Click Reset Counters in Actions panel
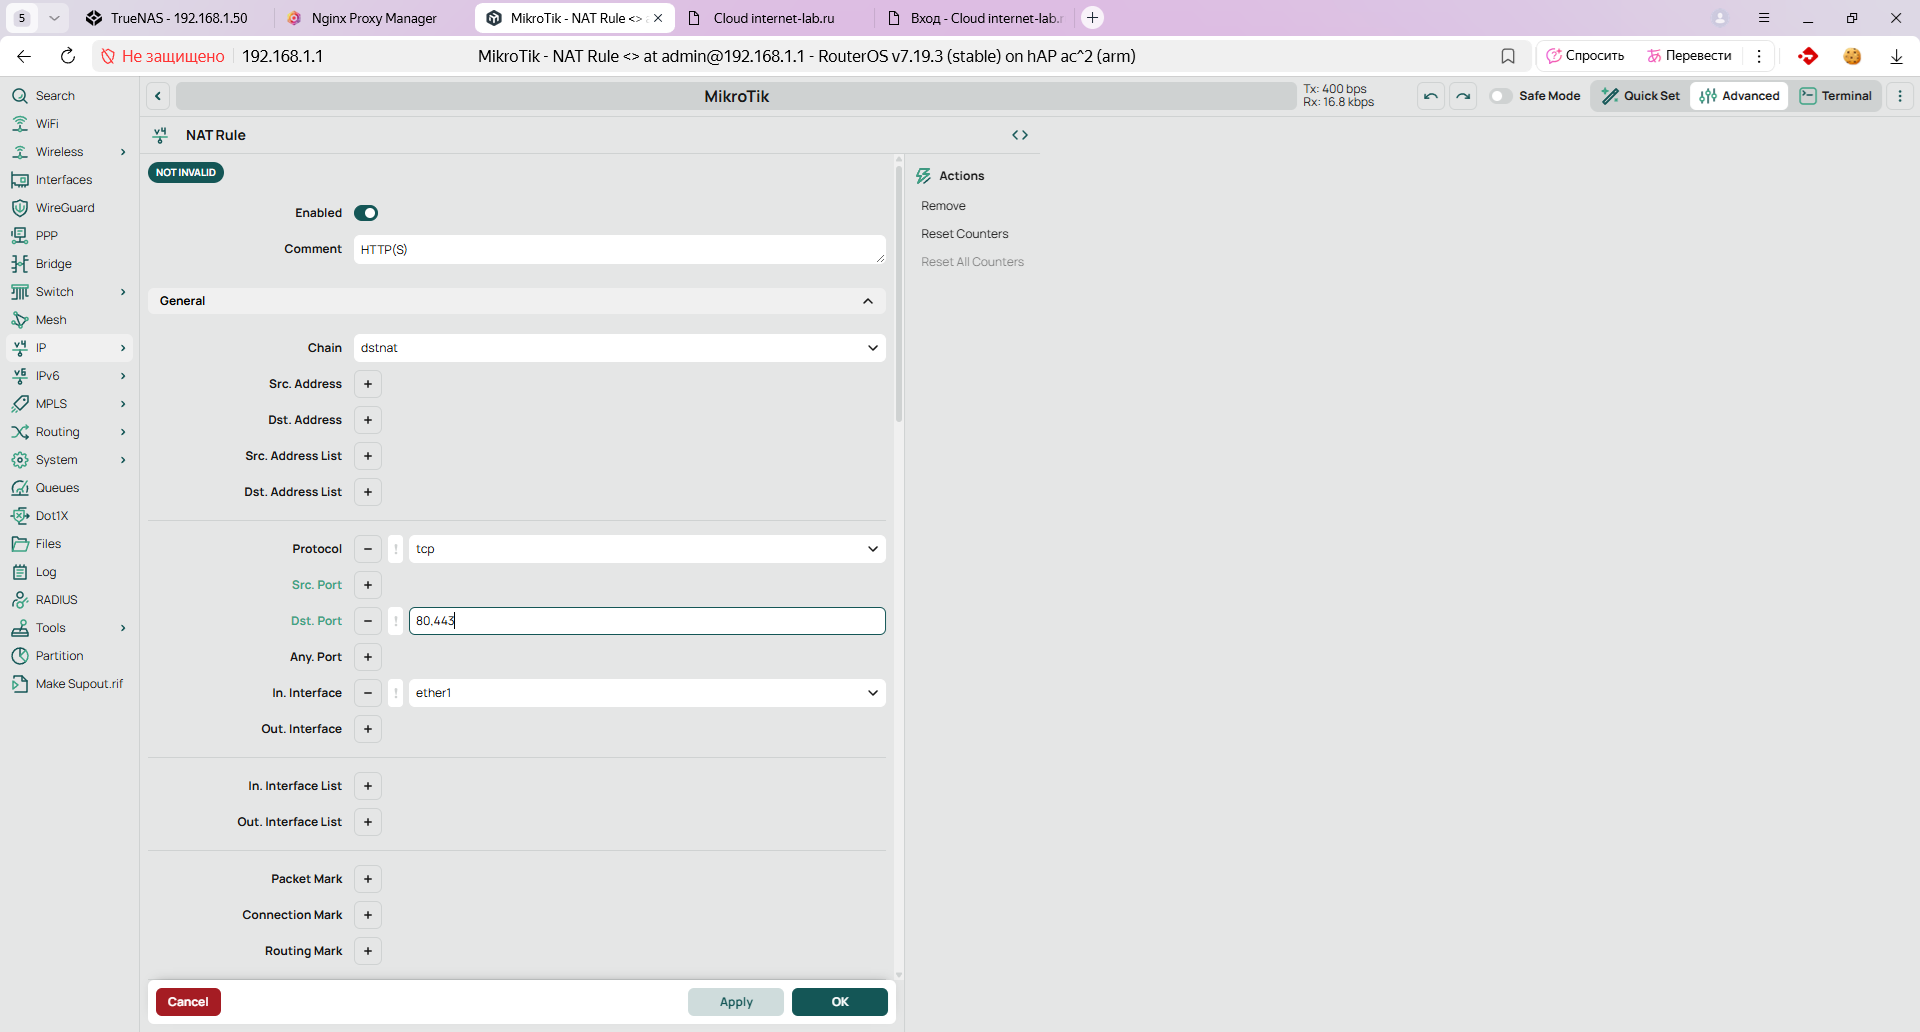 [964, 234]
